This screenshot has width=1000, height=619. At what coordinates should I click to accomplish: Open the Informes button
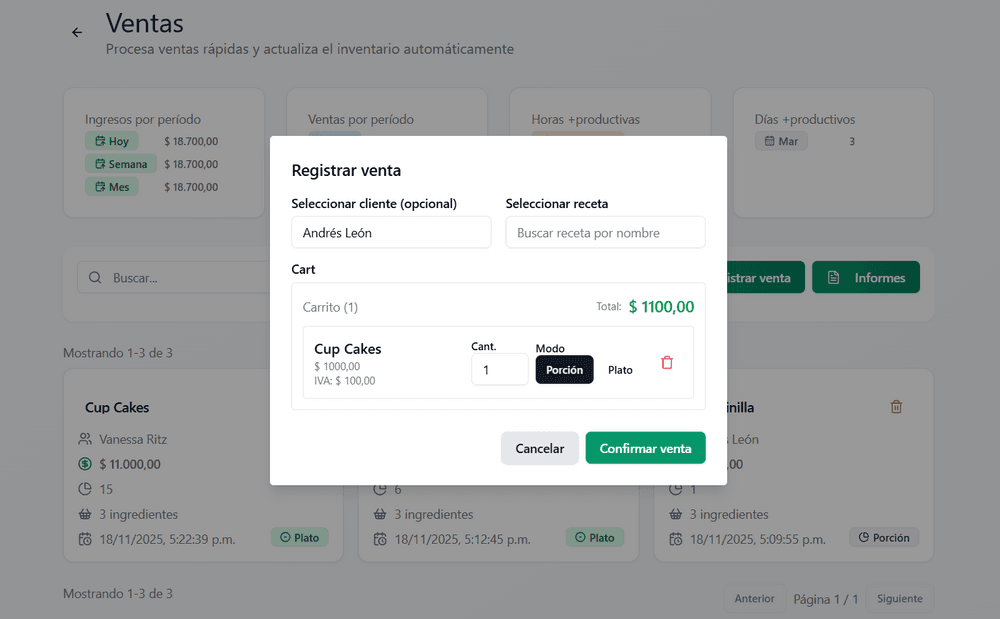[866, 278]
